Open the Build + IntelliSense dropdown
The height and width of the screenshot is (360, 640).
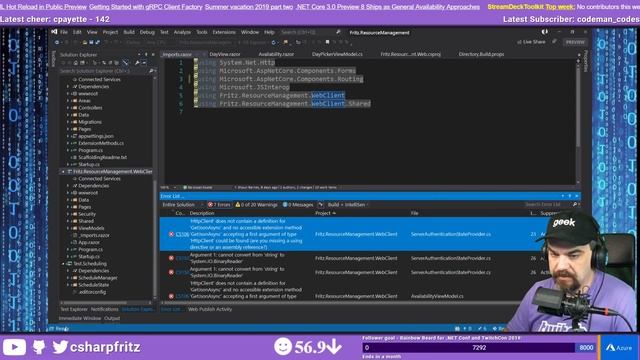pos(348,204)
